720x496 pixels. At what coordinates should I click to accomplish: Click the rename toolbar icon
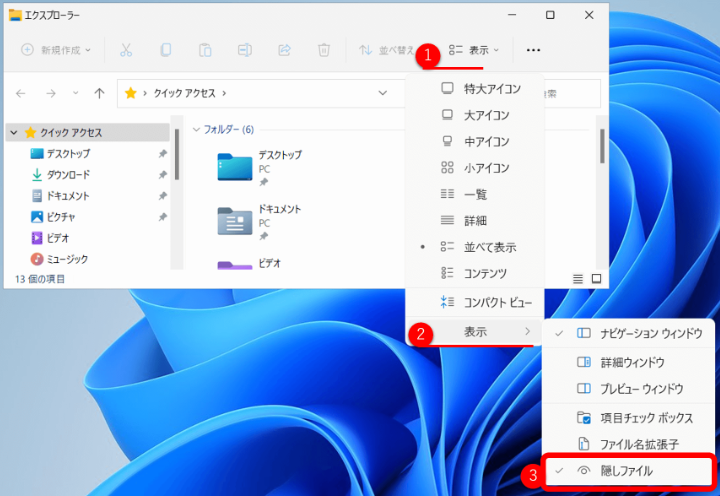click(245, 50)
